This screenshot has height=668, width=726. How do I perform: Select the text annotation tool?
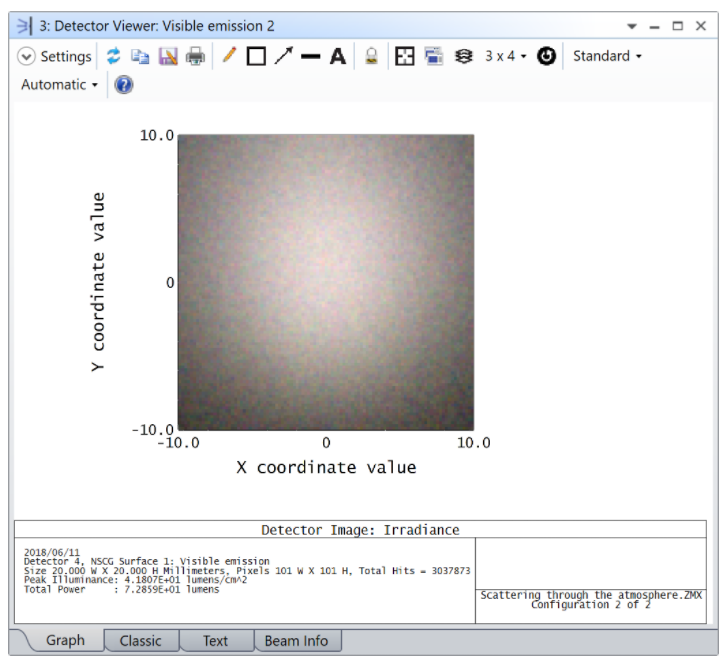point(338,57)
